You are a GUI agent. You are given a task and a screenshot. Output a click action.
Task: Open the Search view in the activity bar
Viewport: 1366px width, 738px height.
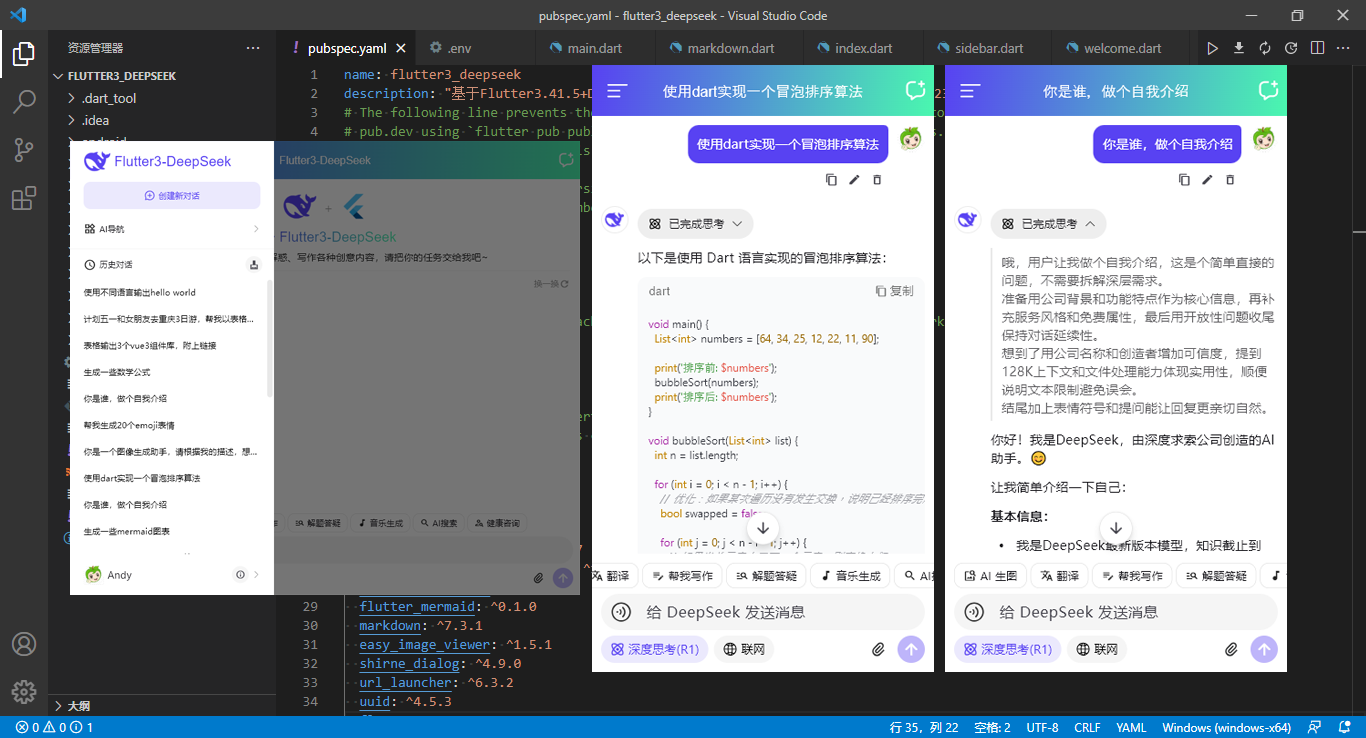pos(24,101)
